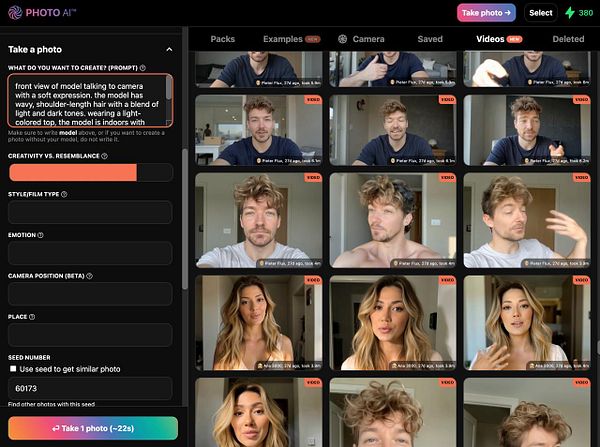Click the help icon beside Camera Position (Beta)
Viewport: 600px width, 447px height.
(89, 276)
